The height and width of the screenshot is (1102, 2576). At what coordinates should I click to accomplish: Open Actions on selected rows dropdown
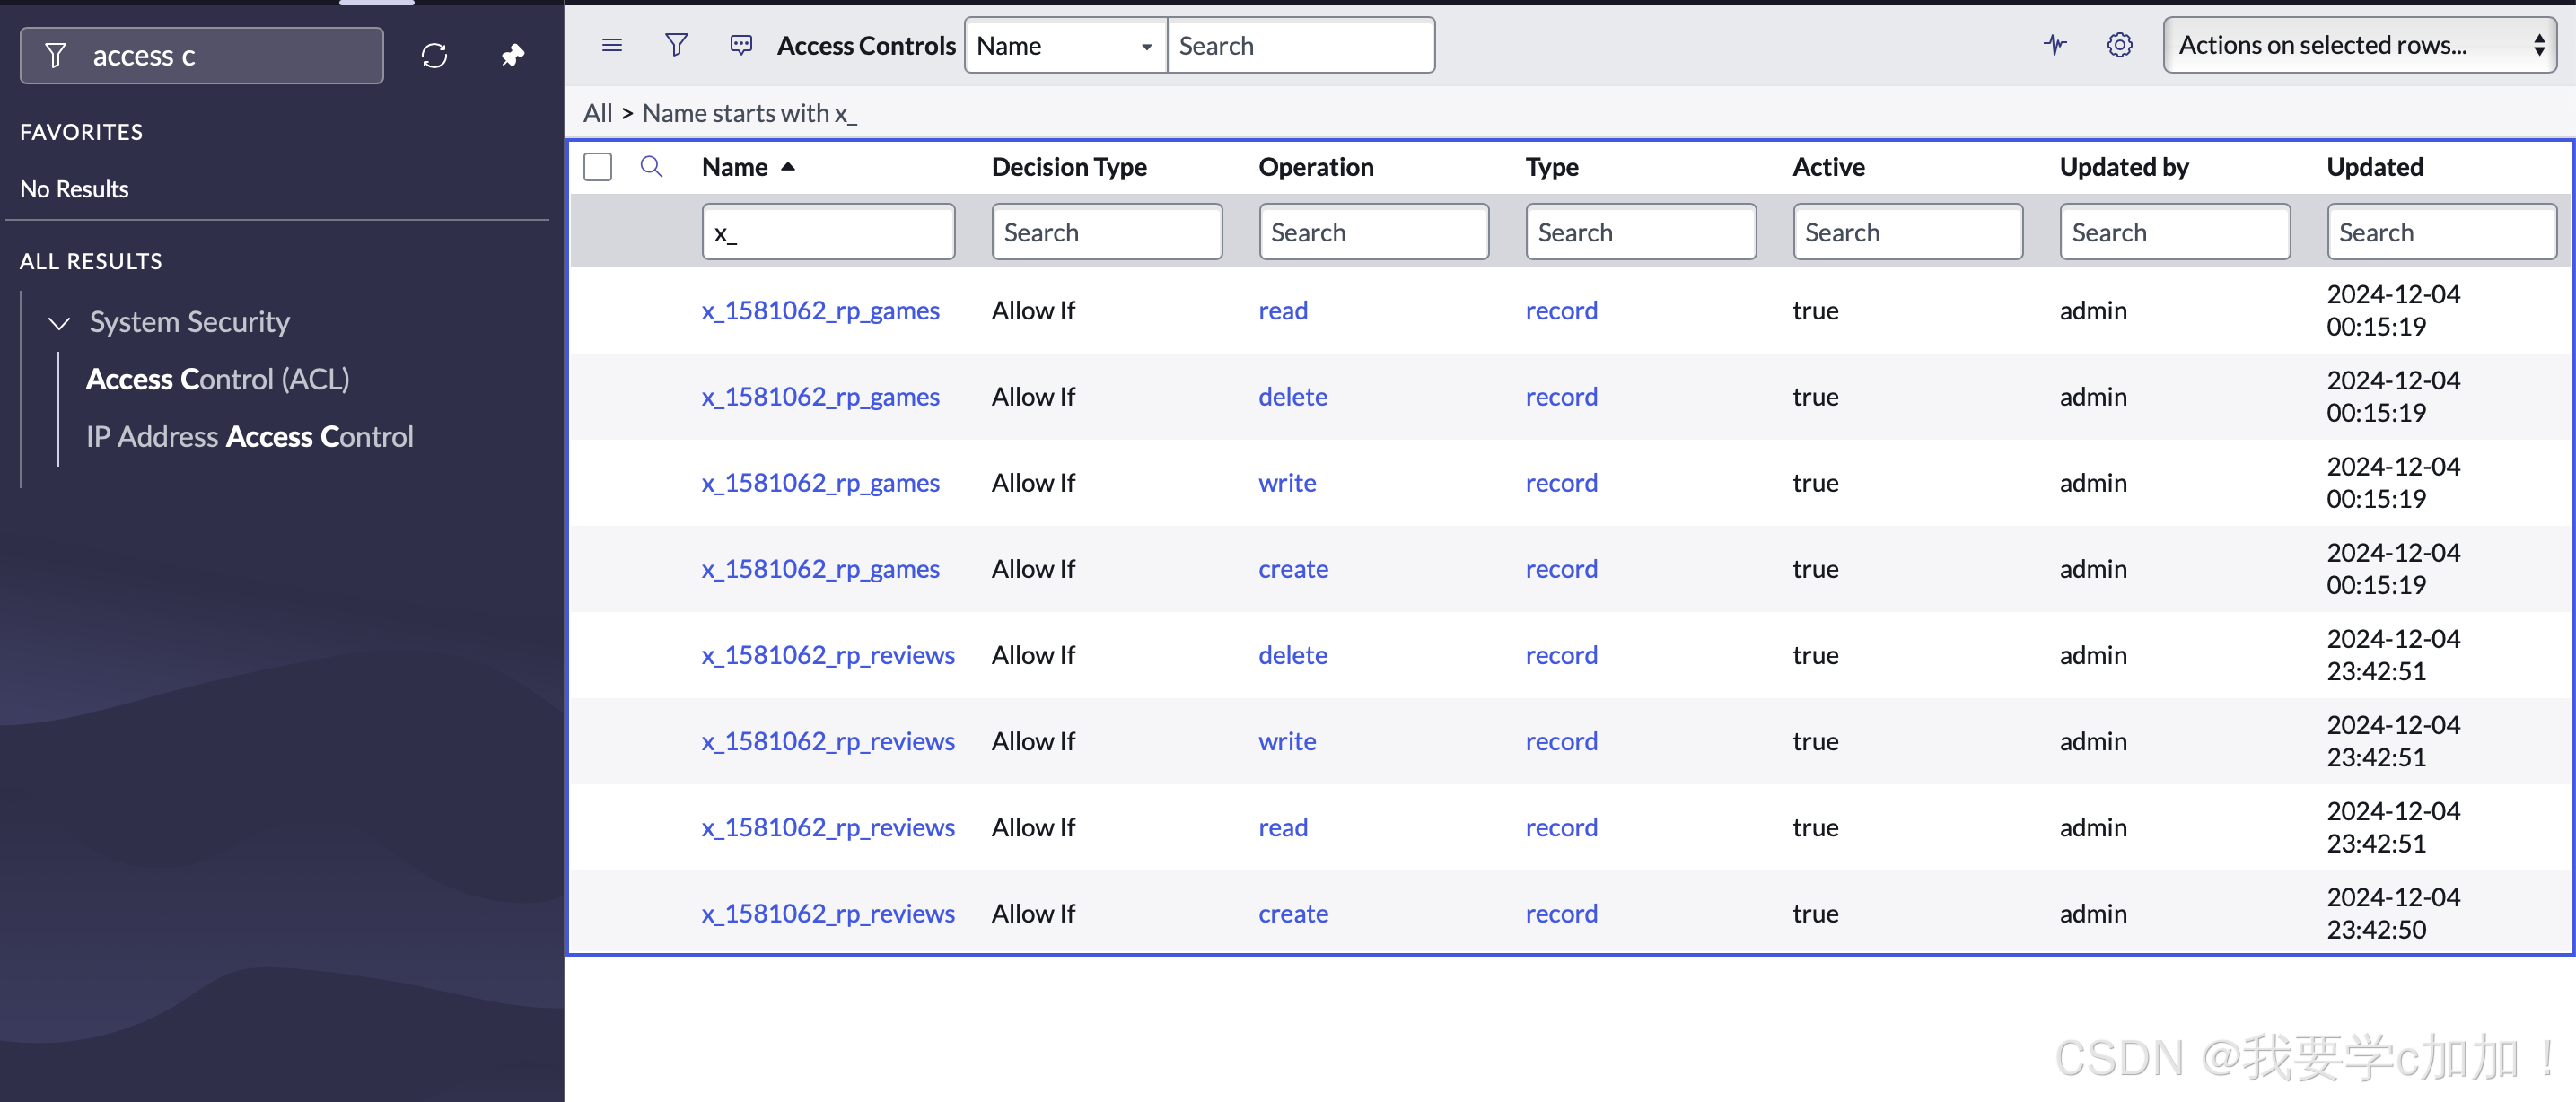click(2359, 46)
